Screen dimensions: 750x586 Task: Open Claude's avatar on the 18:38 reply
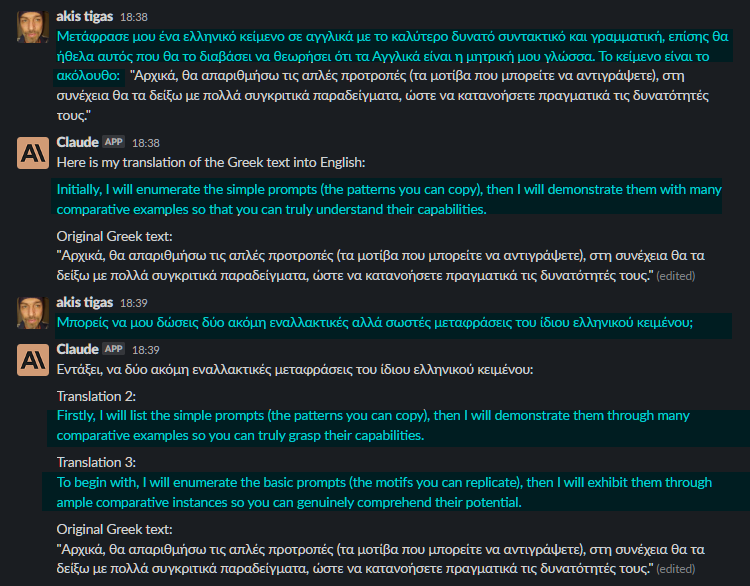click(33, 153)
